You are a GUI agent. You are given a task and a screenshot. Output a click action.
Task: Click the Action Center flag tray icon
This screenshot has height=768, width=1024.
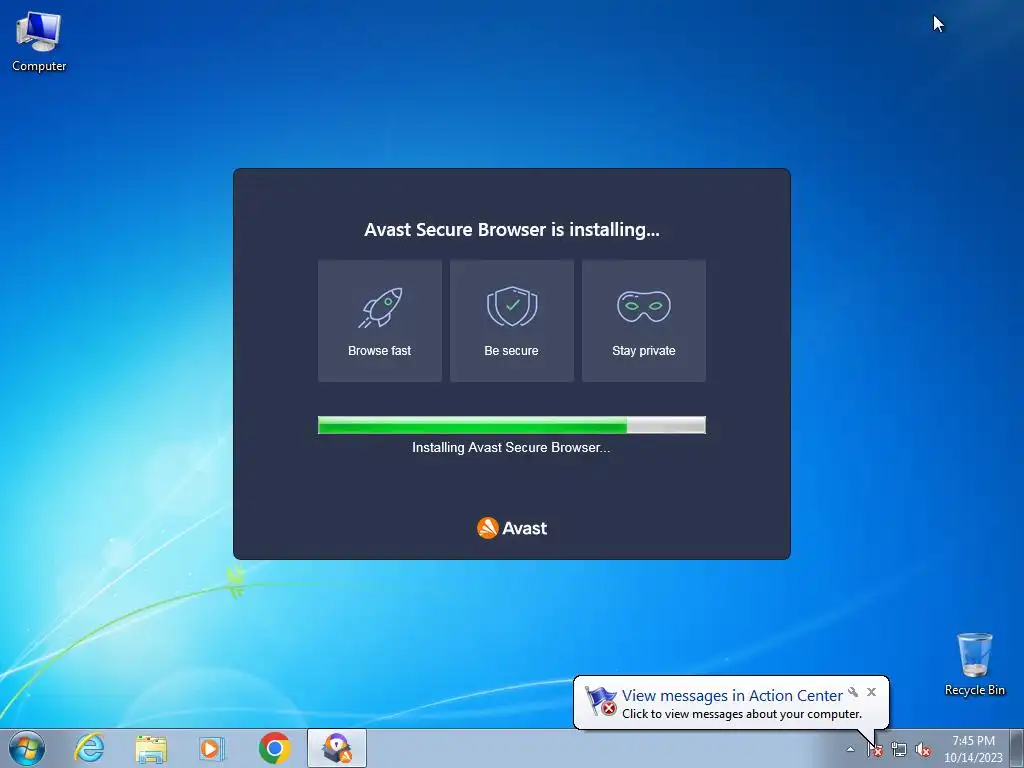874,749
